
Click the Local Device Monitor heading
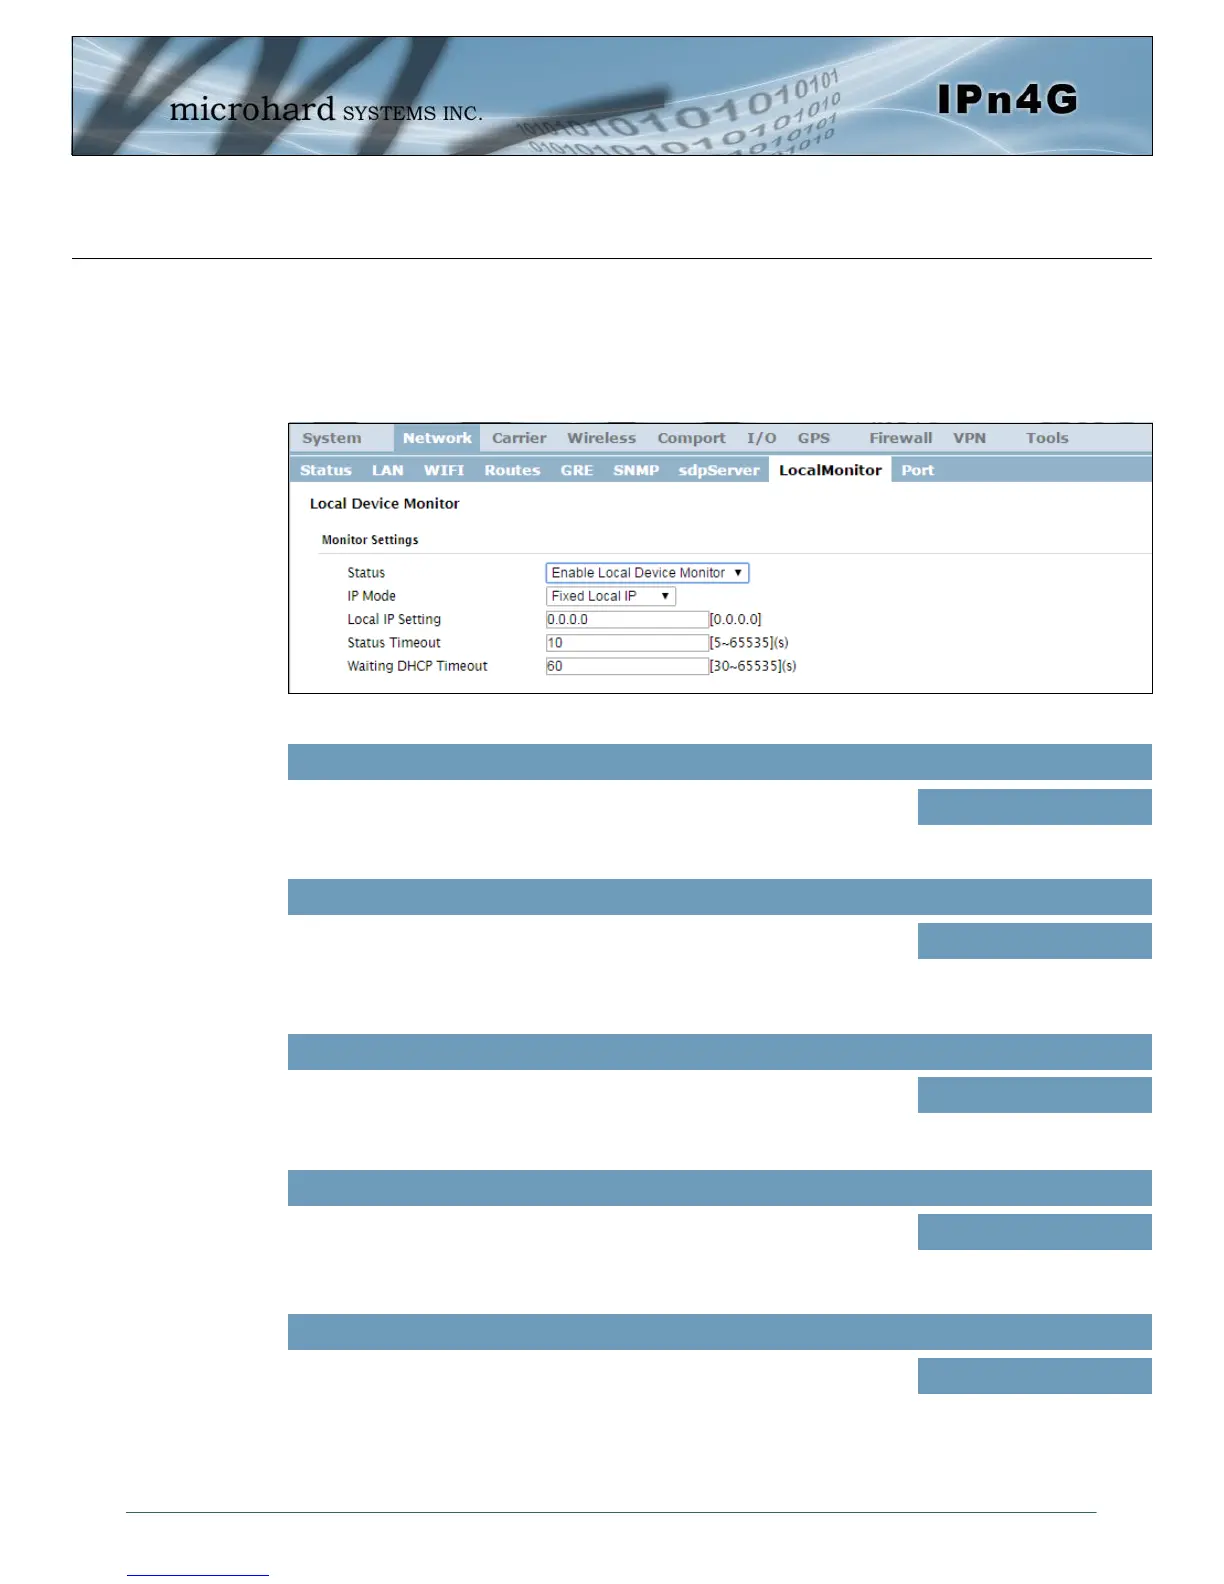384,504
